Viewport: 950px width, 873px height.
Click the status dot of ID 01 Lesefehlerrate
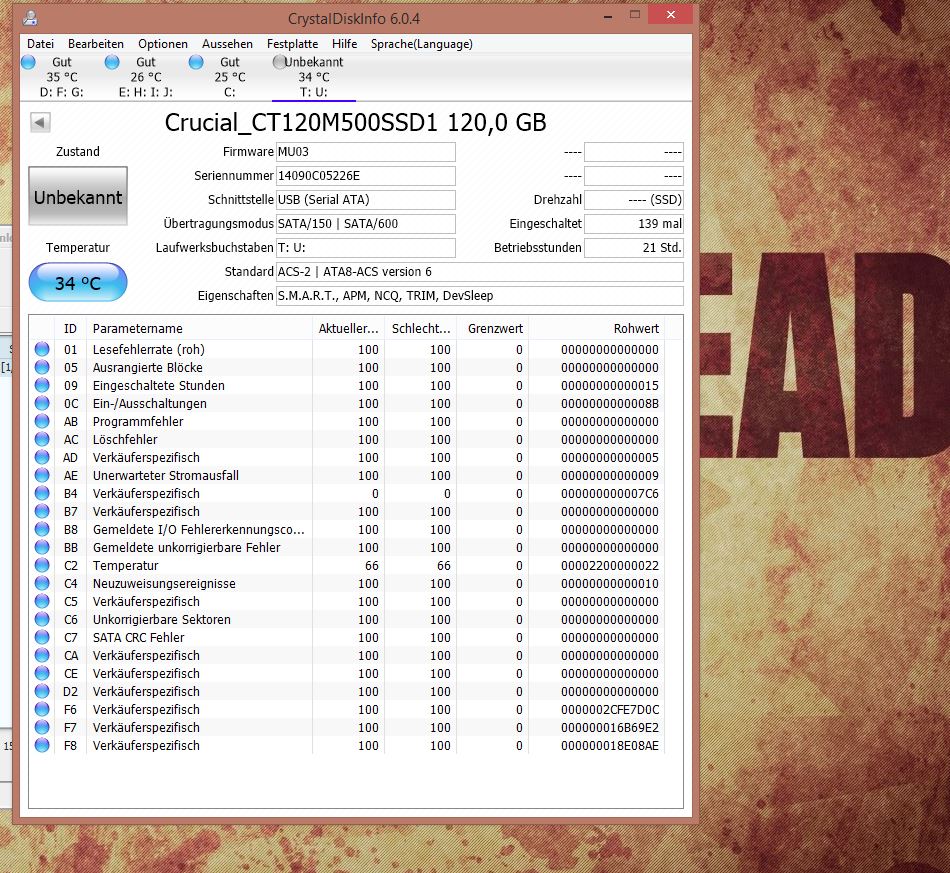[x=42, y=349]
